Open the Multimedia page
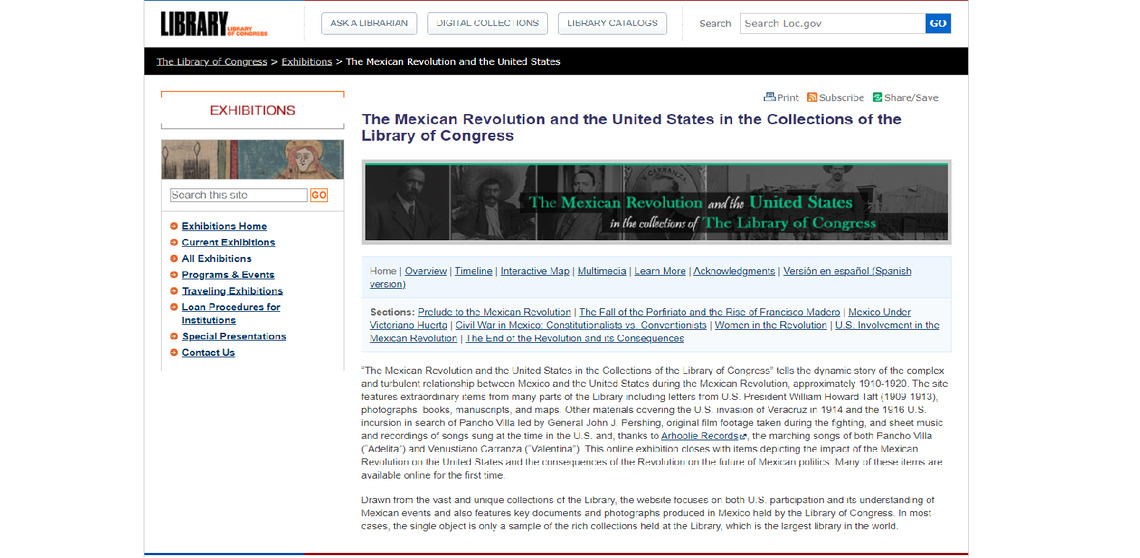 pos(602,271)
